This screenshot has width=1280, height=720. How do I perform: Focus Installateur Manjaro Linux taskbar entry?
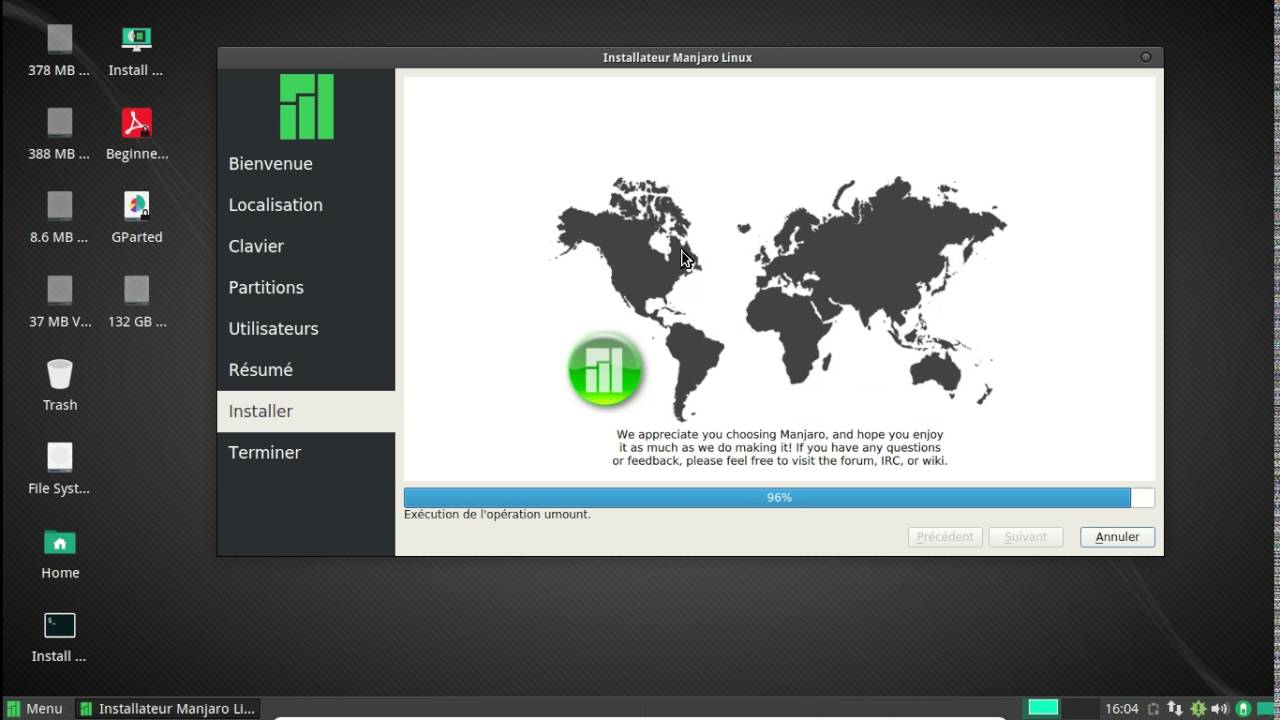pos(168,709)
